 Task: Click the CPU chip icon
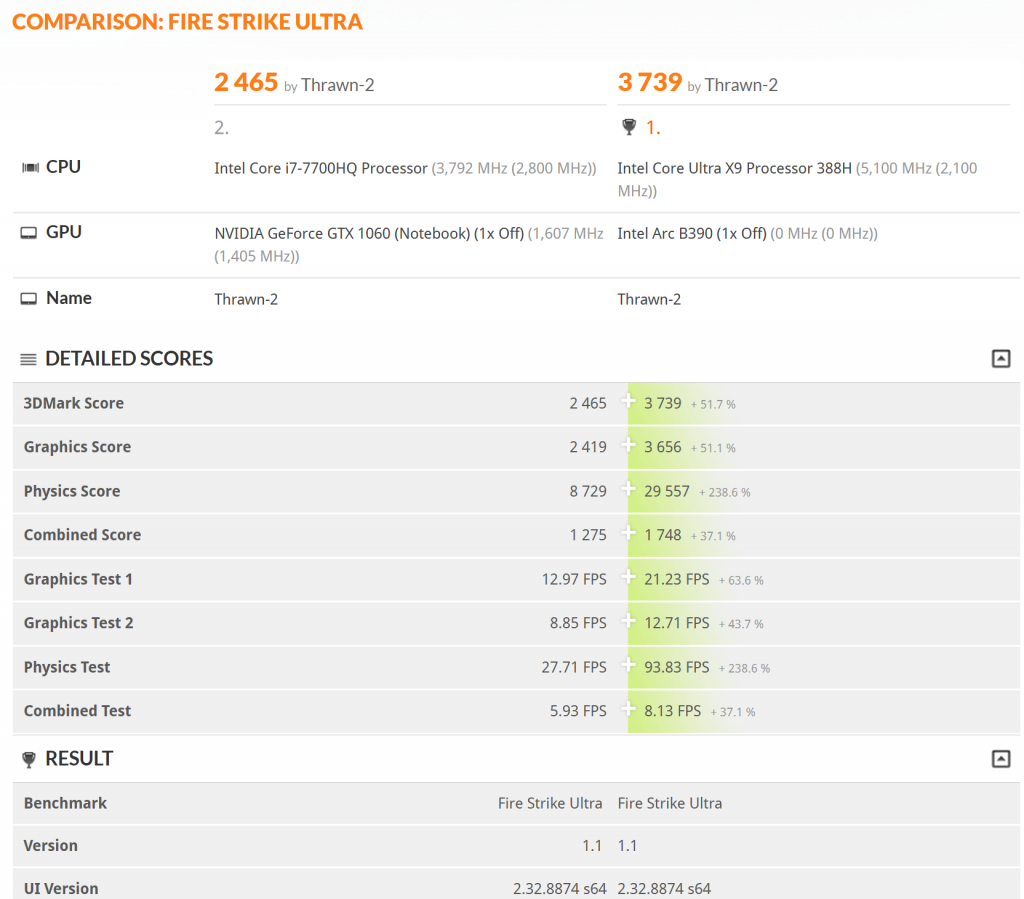click(x=30, y=168)
